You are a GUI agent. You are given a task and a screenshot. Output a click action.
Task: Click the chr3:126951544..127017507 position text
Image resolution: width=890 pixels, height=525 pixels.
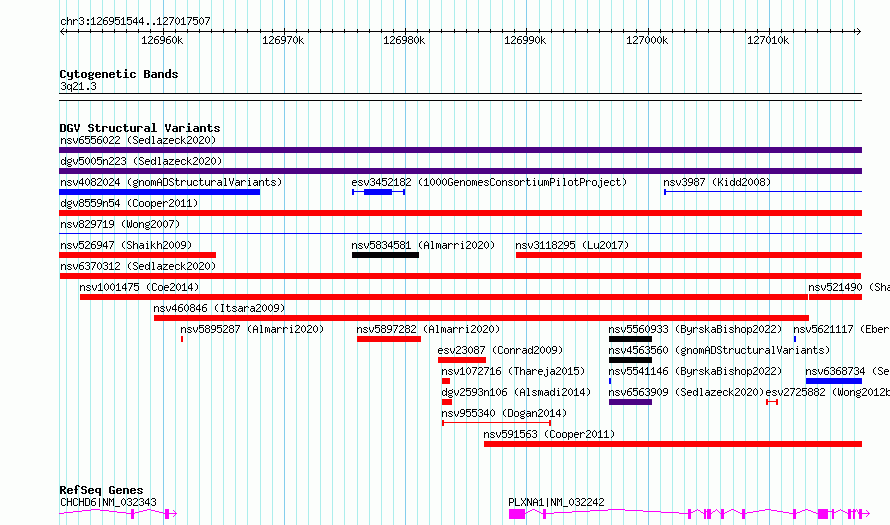coord(135,21)
